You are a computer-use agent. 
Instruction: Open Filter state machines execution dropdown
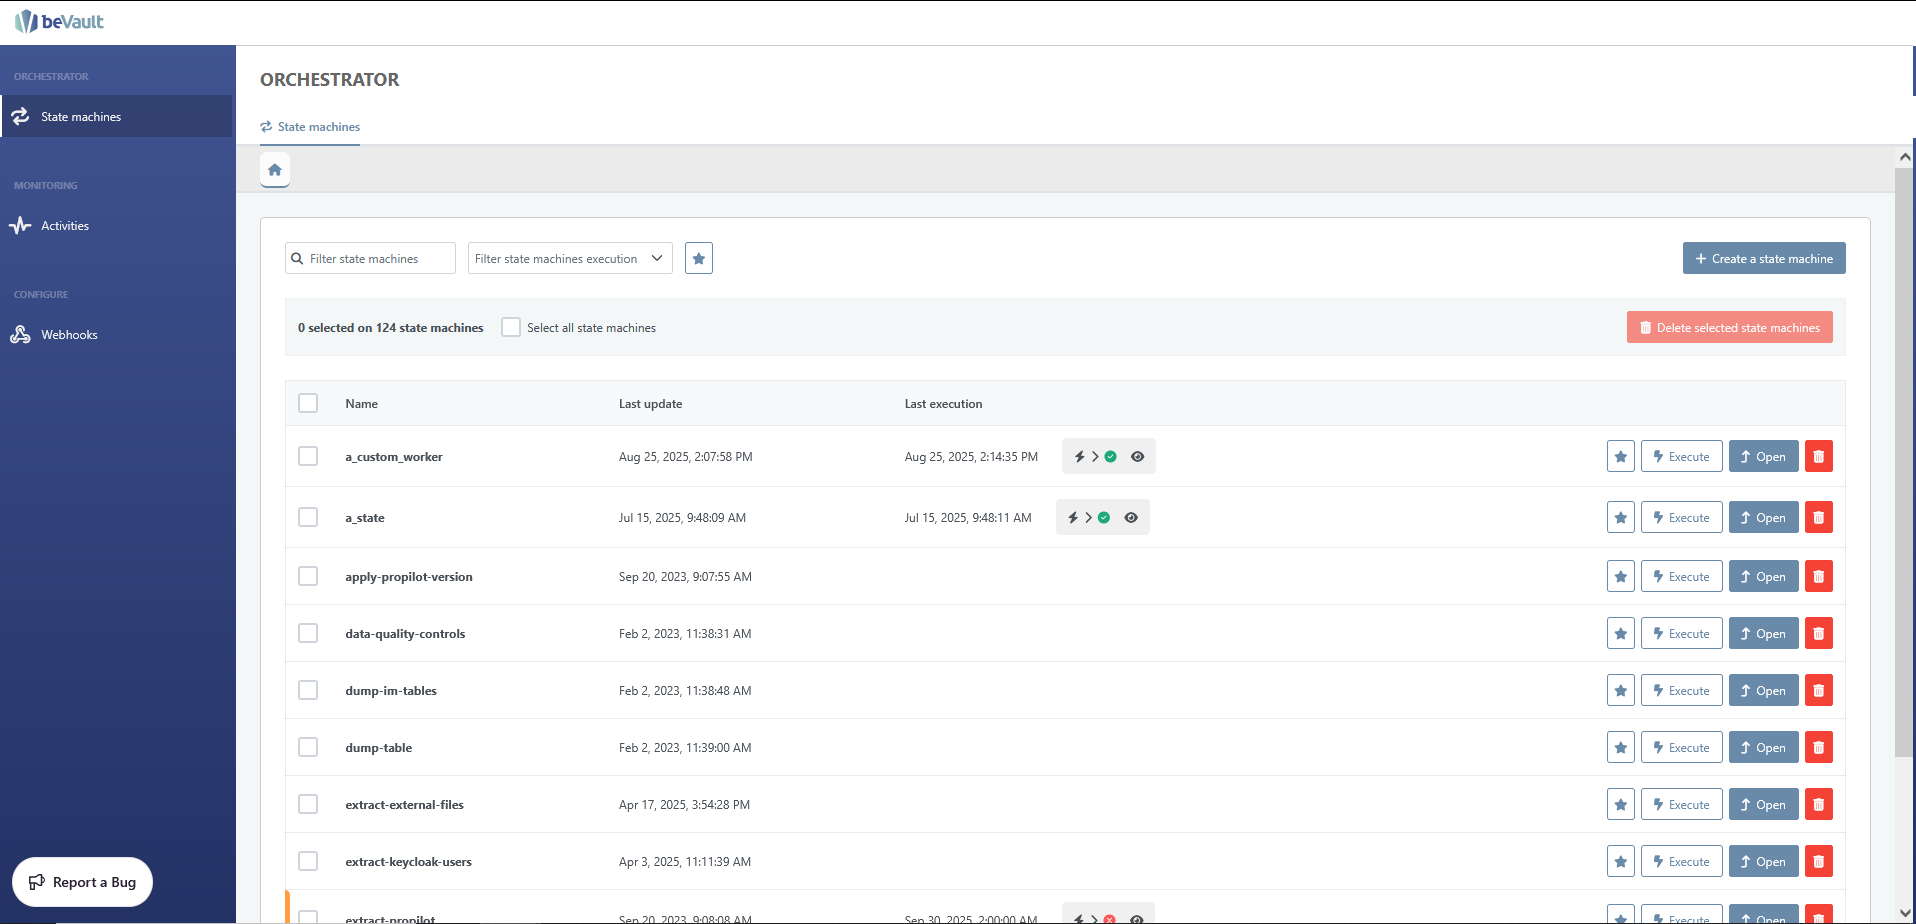coord(569,259)
